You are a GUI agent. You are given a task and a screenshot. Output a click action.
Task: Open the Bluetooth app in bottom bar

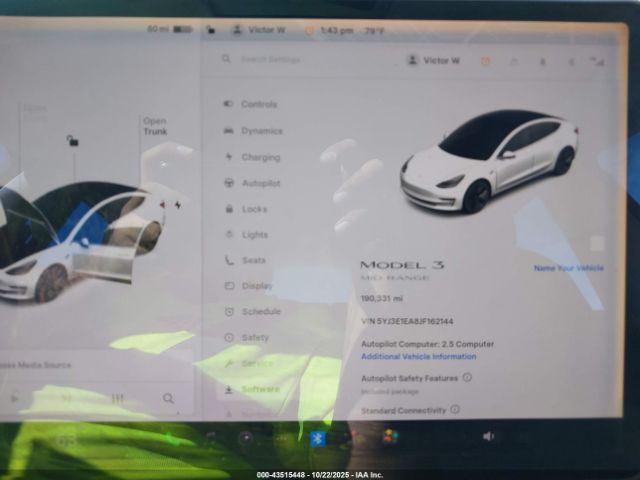coord(318,437)
